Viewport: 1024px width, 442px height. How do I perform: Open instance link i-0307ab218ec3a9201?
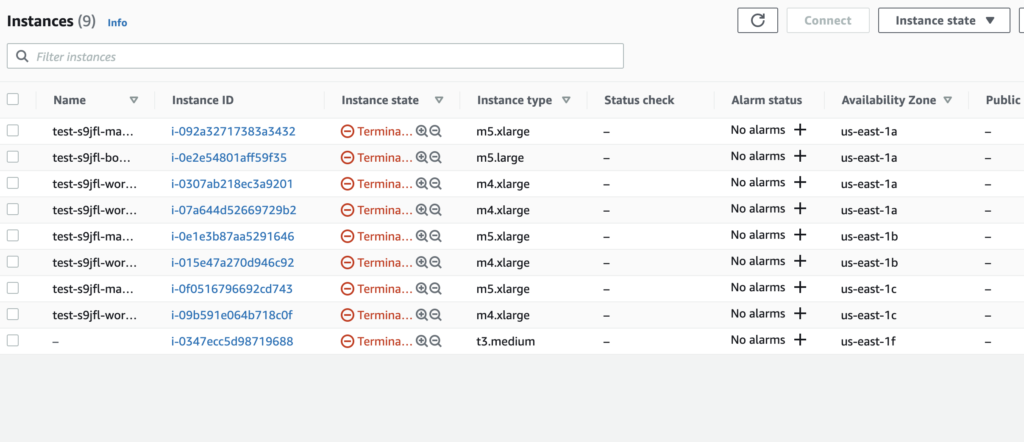tap(232, 183)
